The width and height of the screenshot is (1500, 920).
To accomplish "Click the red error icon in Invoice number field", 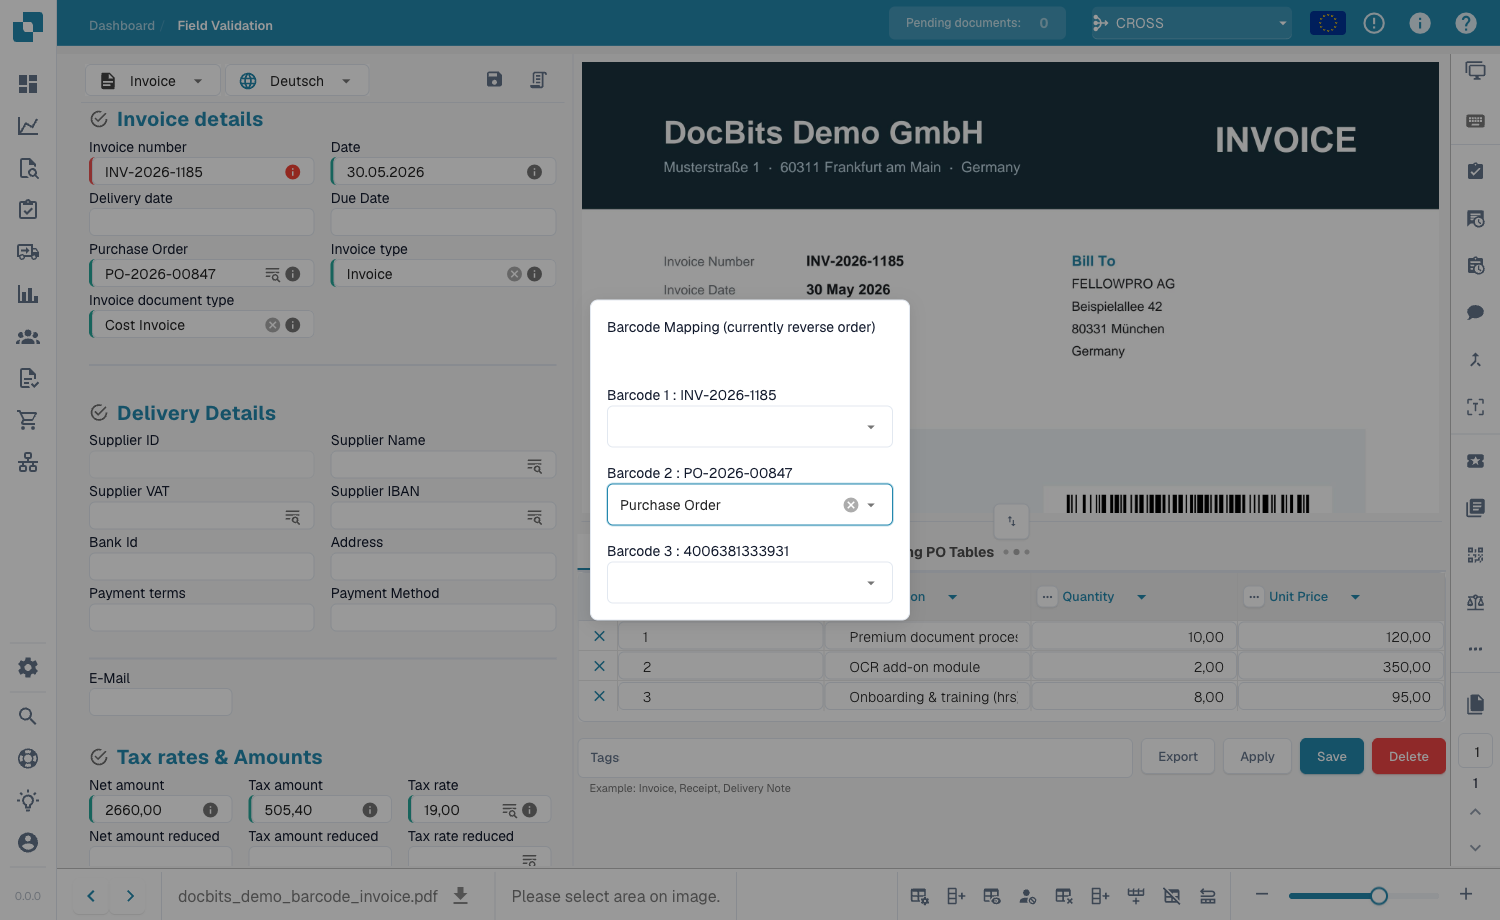I will coord(293,172).
